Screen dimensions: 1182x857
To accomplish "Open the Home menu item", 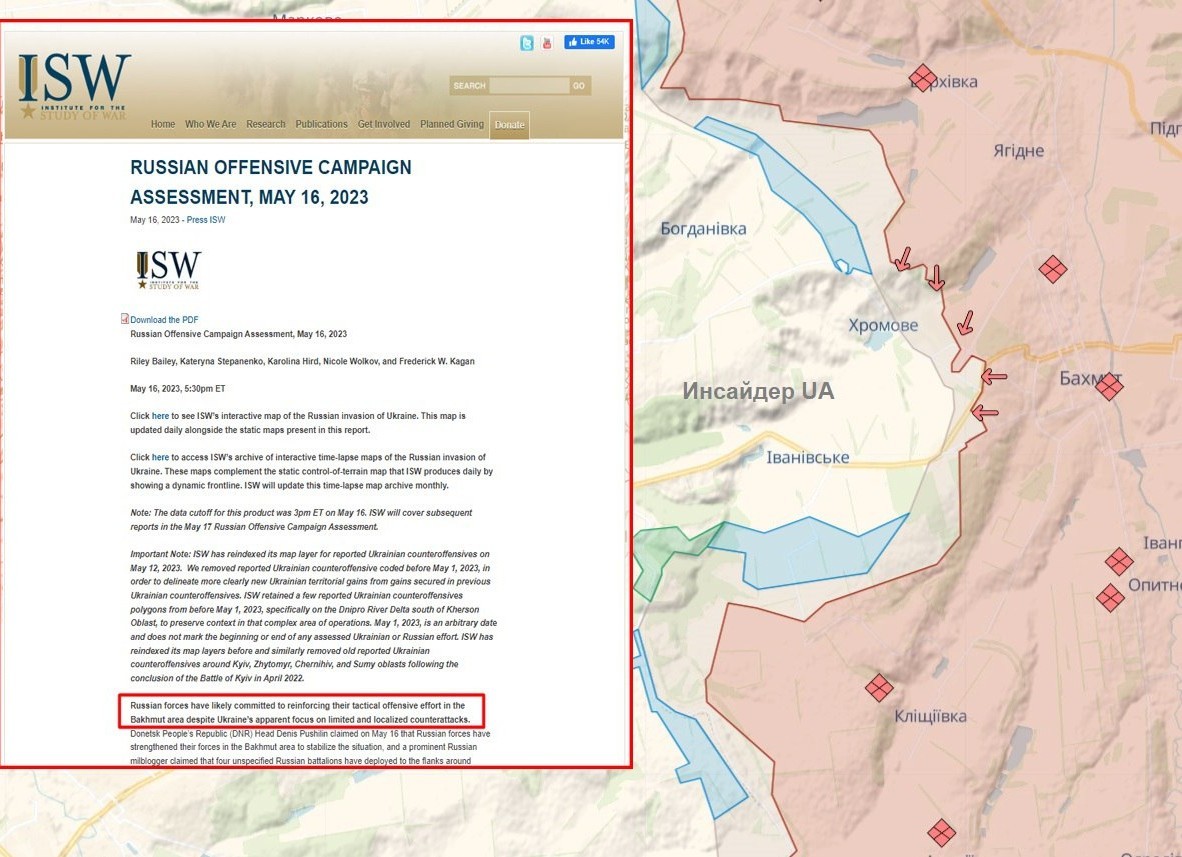I will 163,124.
